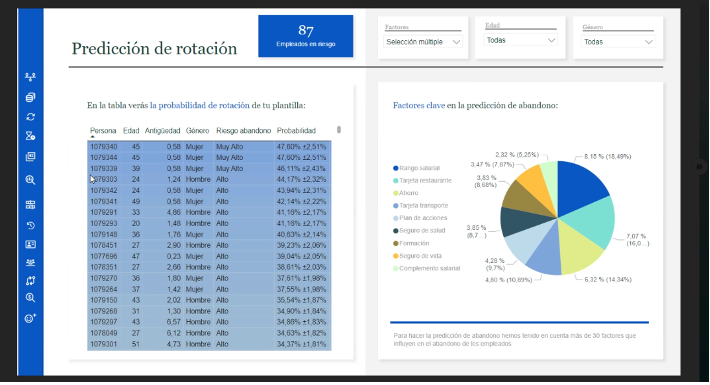The image size is (710, 385).
Task: Select the 'Plan de acciones' legend entry
Action: click(x=420, y=218)
